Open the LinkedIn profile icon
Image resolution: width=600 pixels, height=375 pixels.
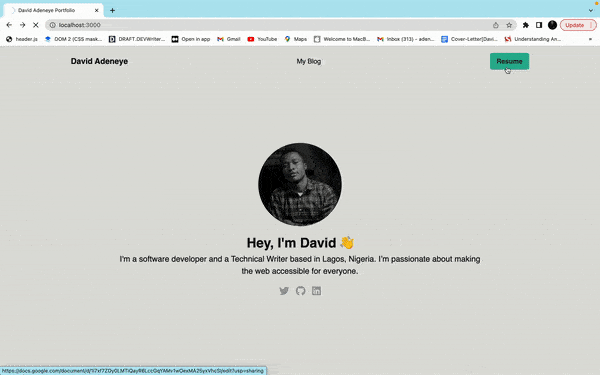(x=316, y=291)
